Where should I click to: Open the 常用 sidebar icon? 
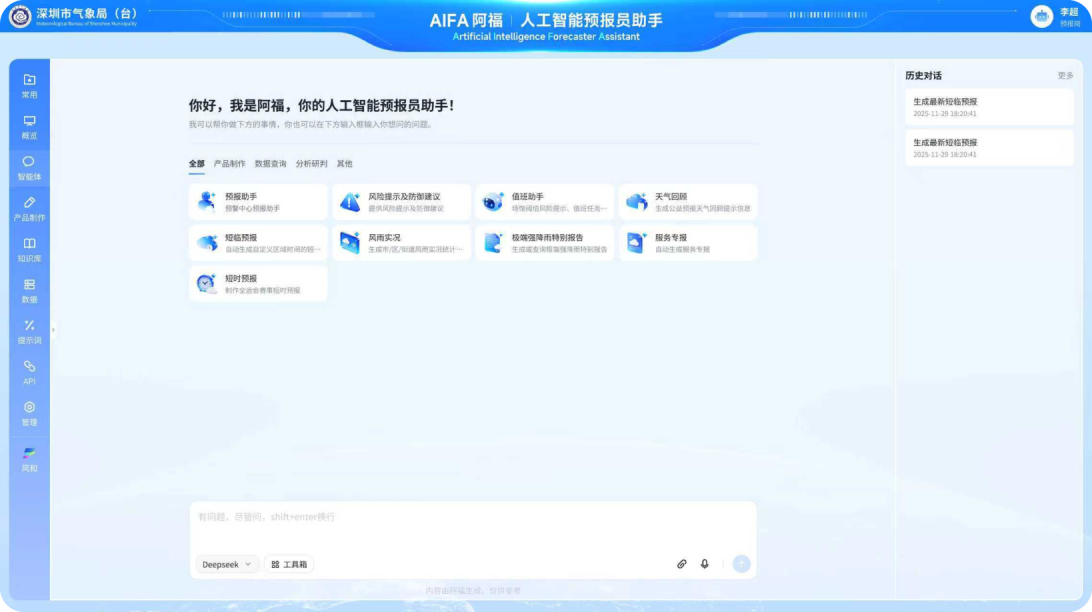coord(29,80)
